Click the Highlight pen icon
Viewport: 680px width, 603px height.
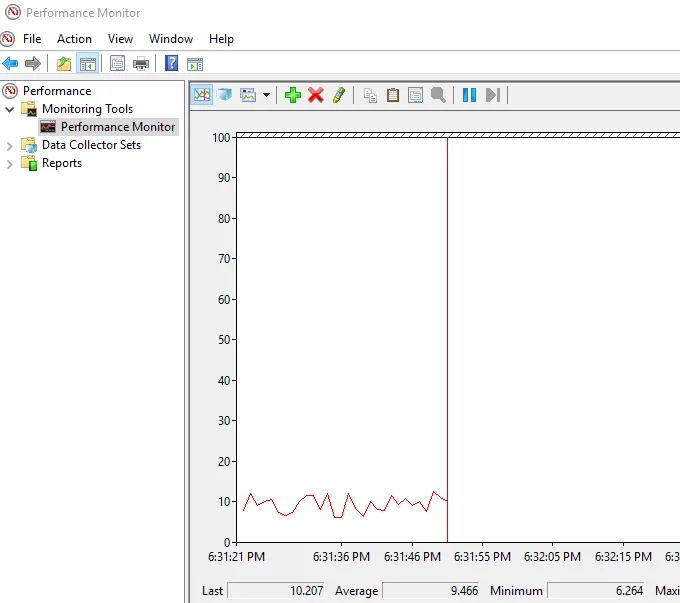pyautogui.click(x=339, y=95)
